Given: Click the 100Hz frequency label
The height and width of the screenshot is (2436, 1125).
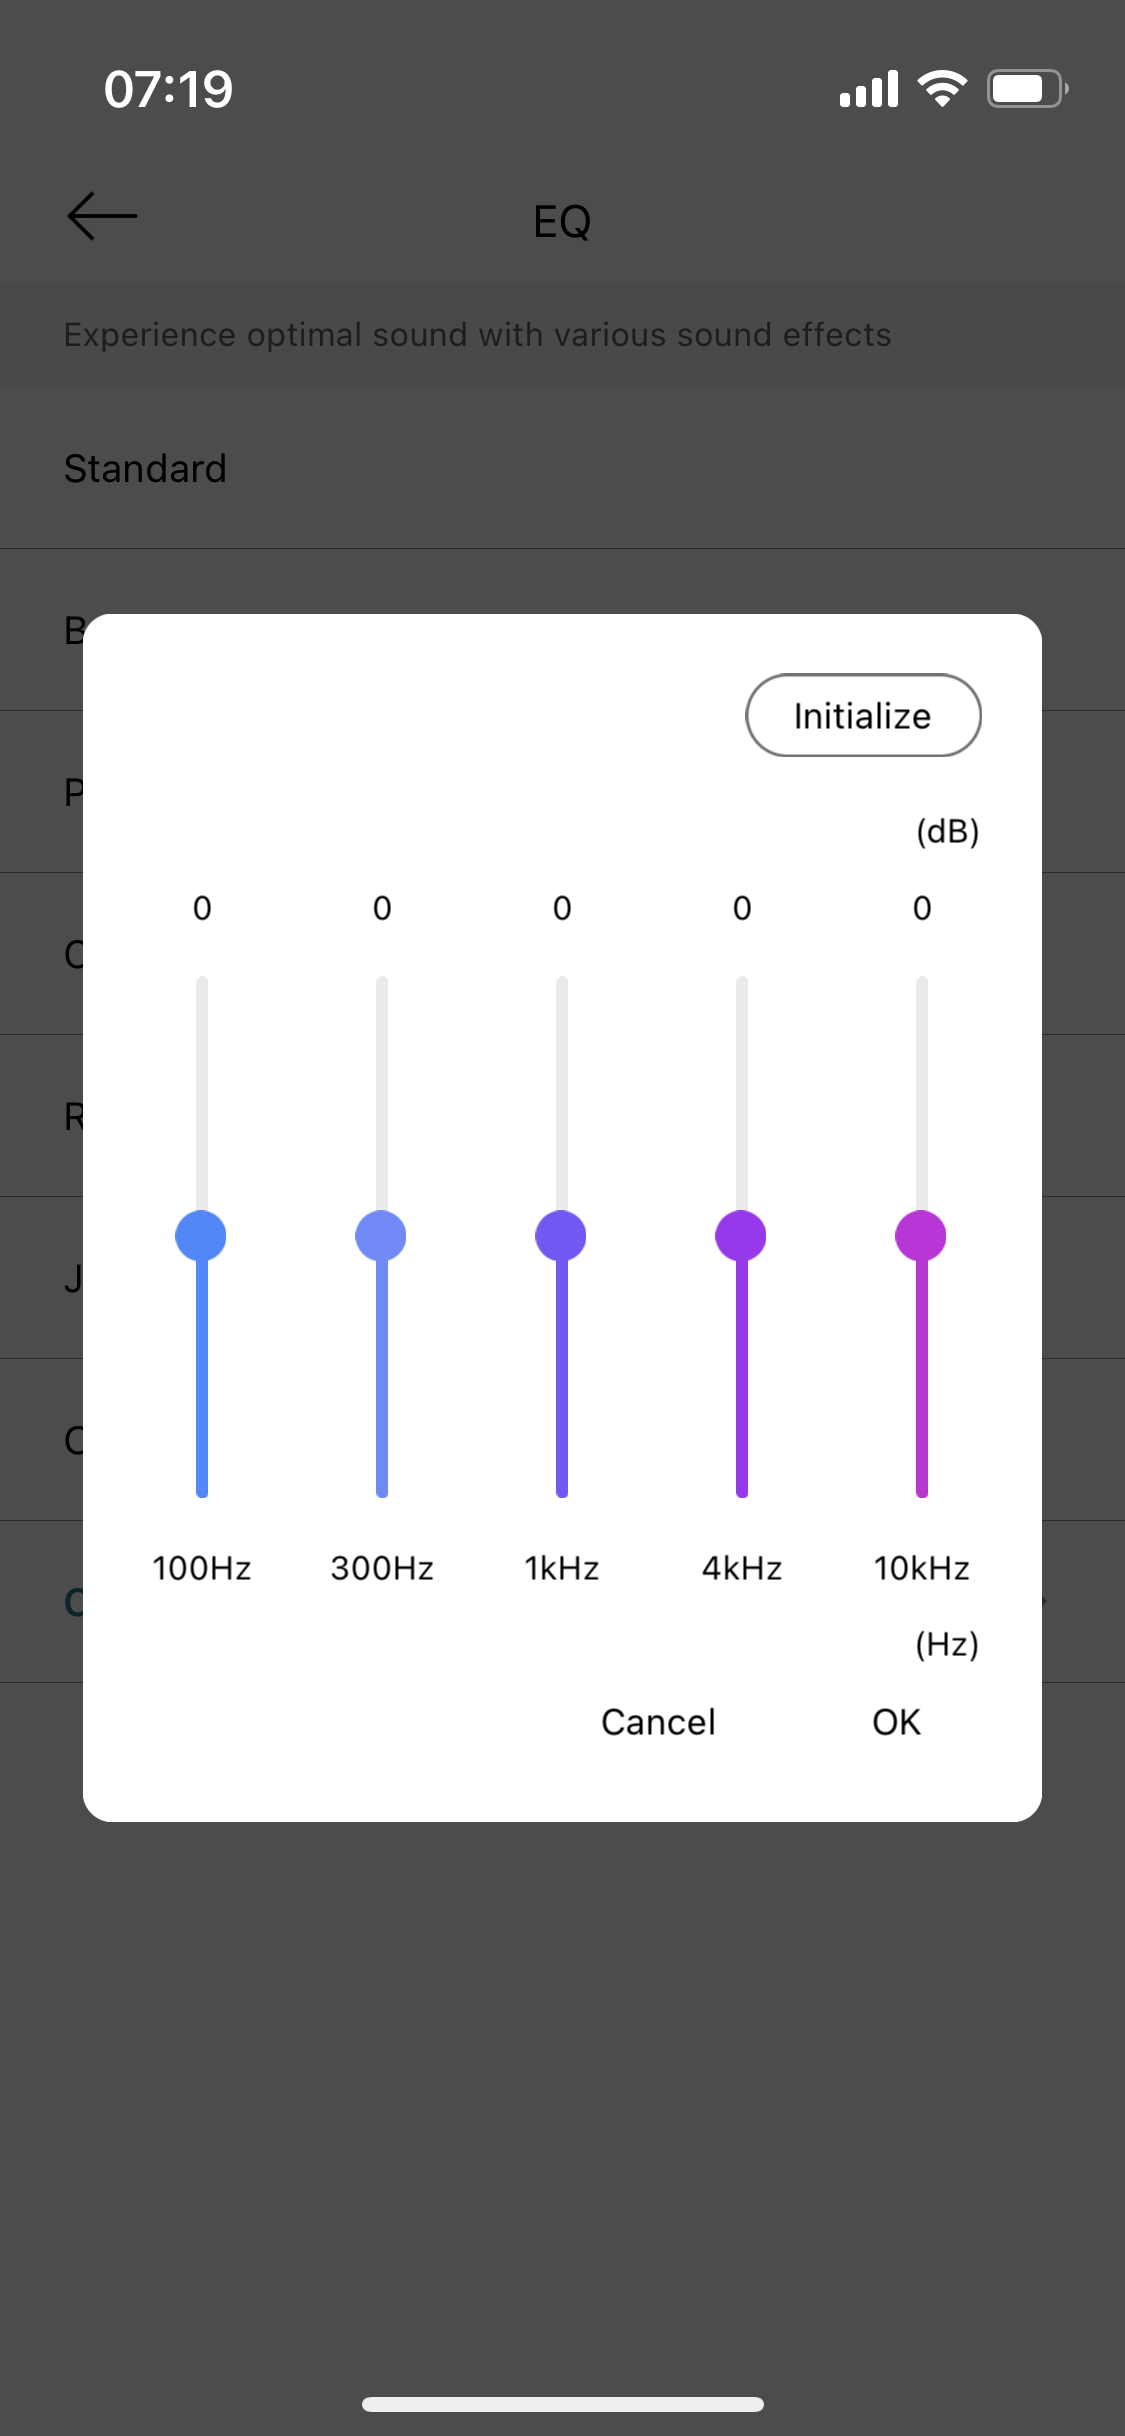Looking at the screenshot, I should [x=202, y=1568].
